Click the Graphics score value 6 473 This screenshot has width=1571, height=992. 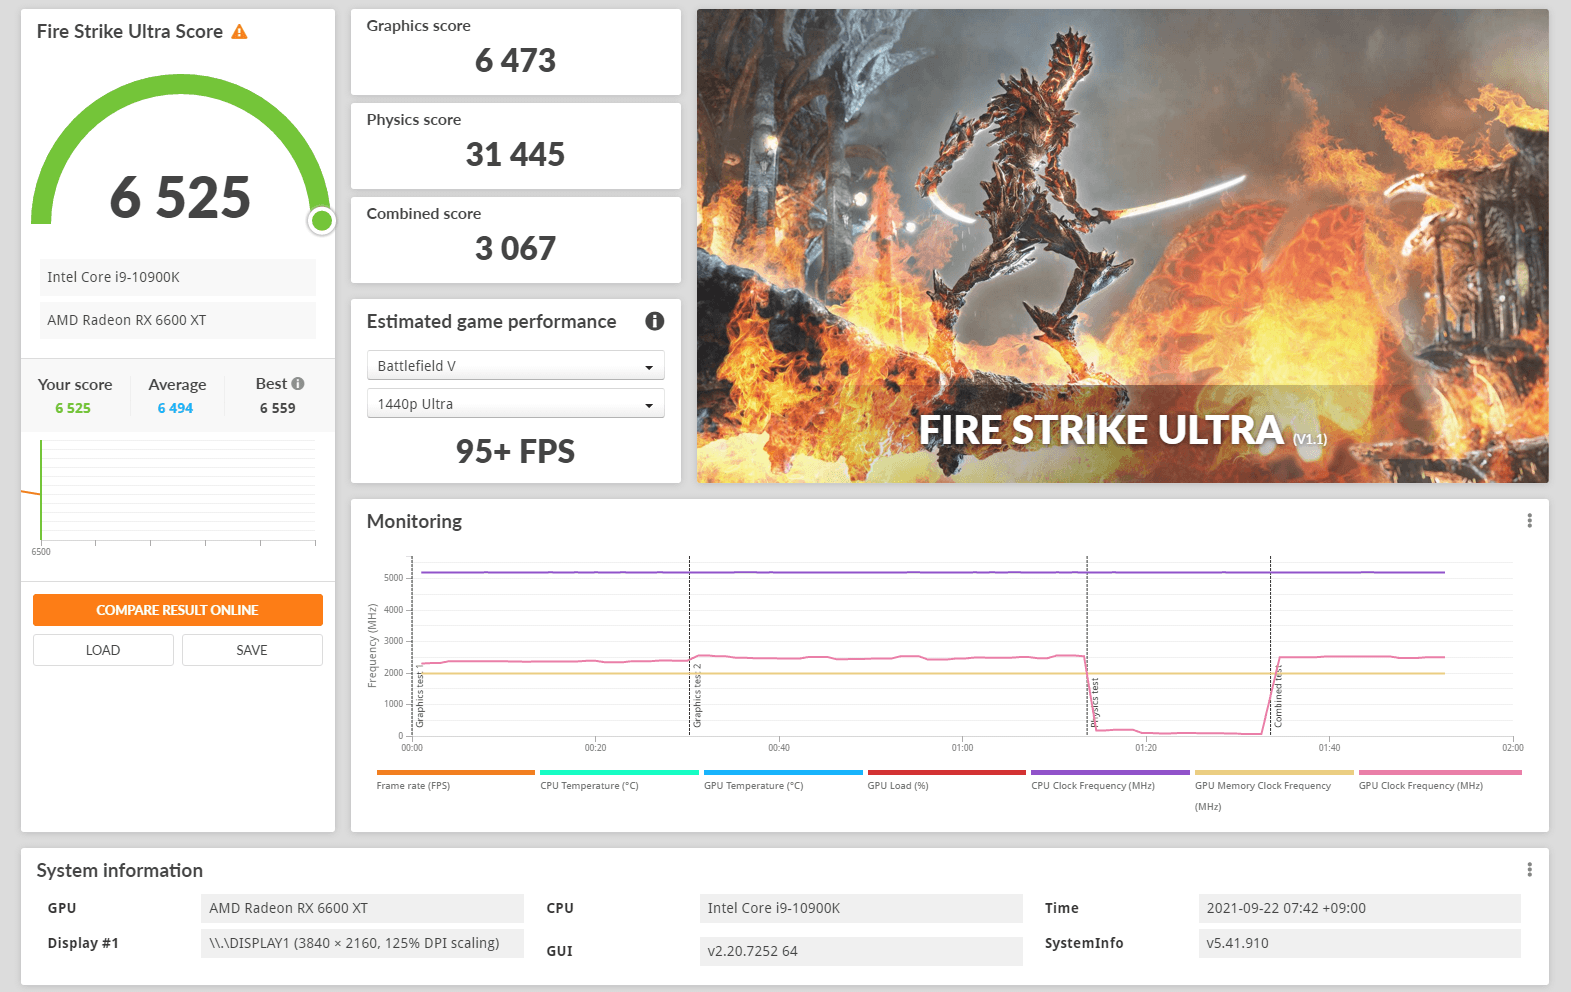tap(515, 61)
